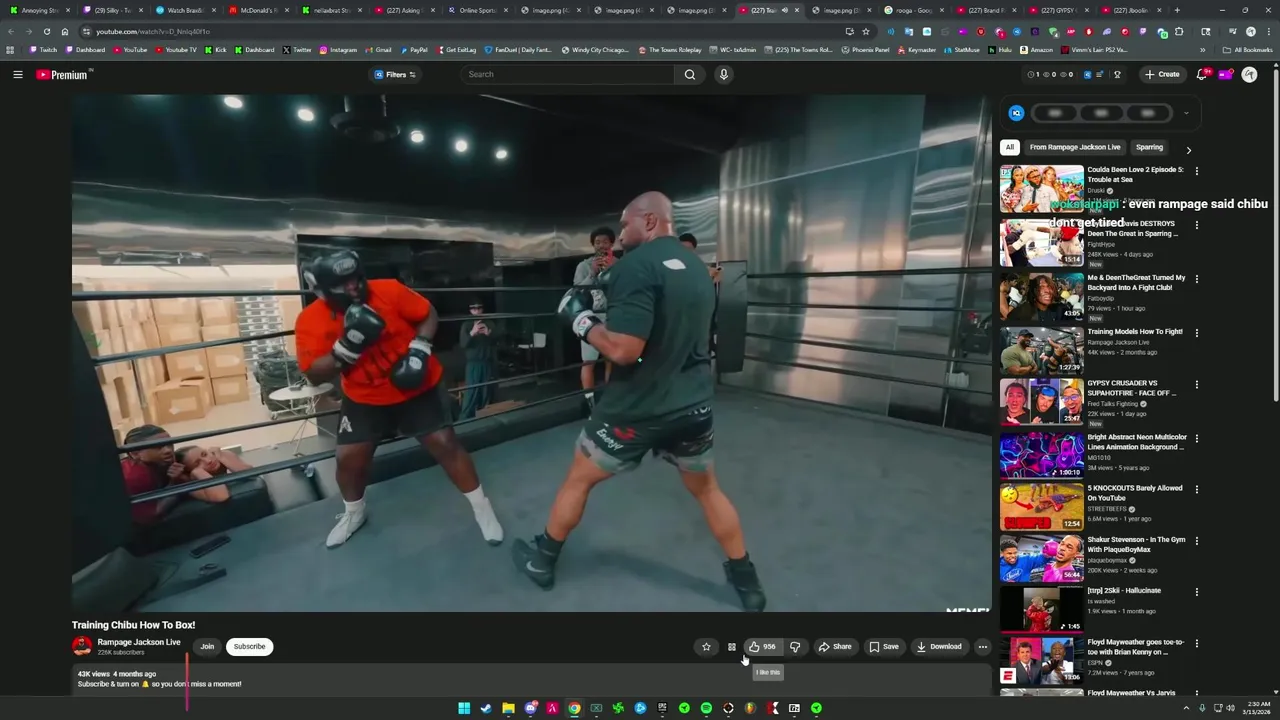Open more actions ellipsis under video
This screenshot has width=1280, height=720.
(x=982, y=647)
